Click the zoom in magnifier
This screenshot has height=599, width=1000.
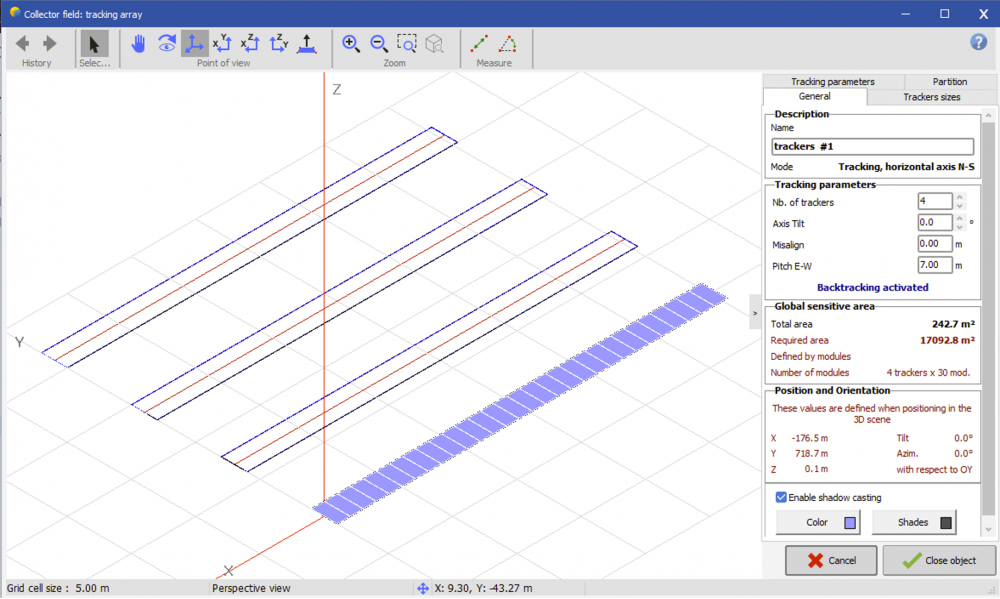click(x=351, y=44)
